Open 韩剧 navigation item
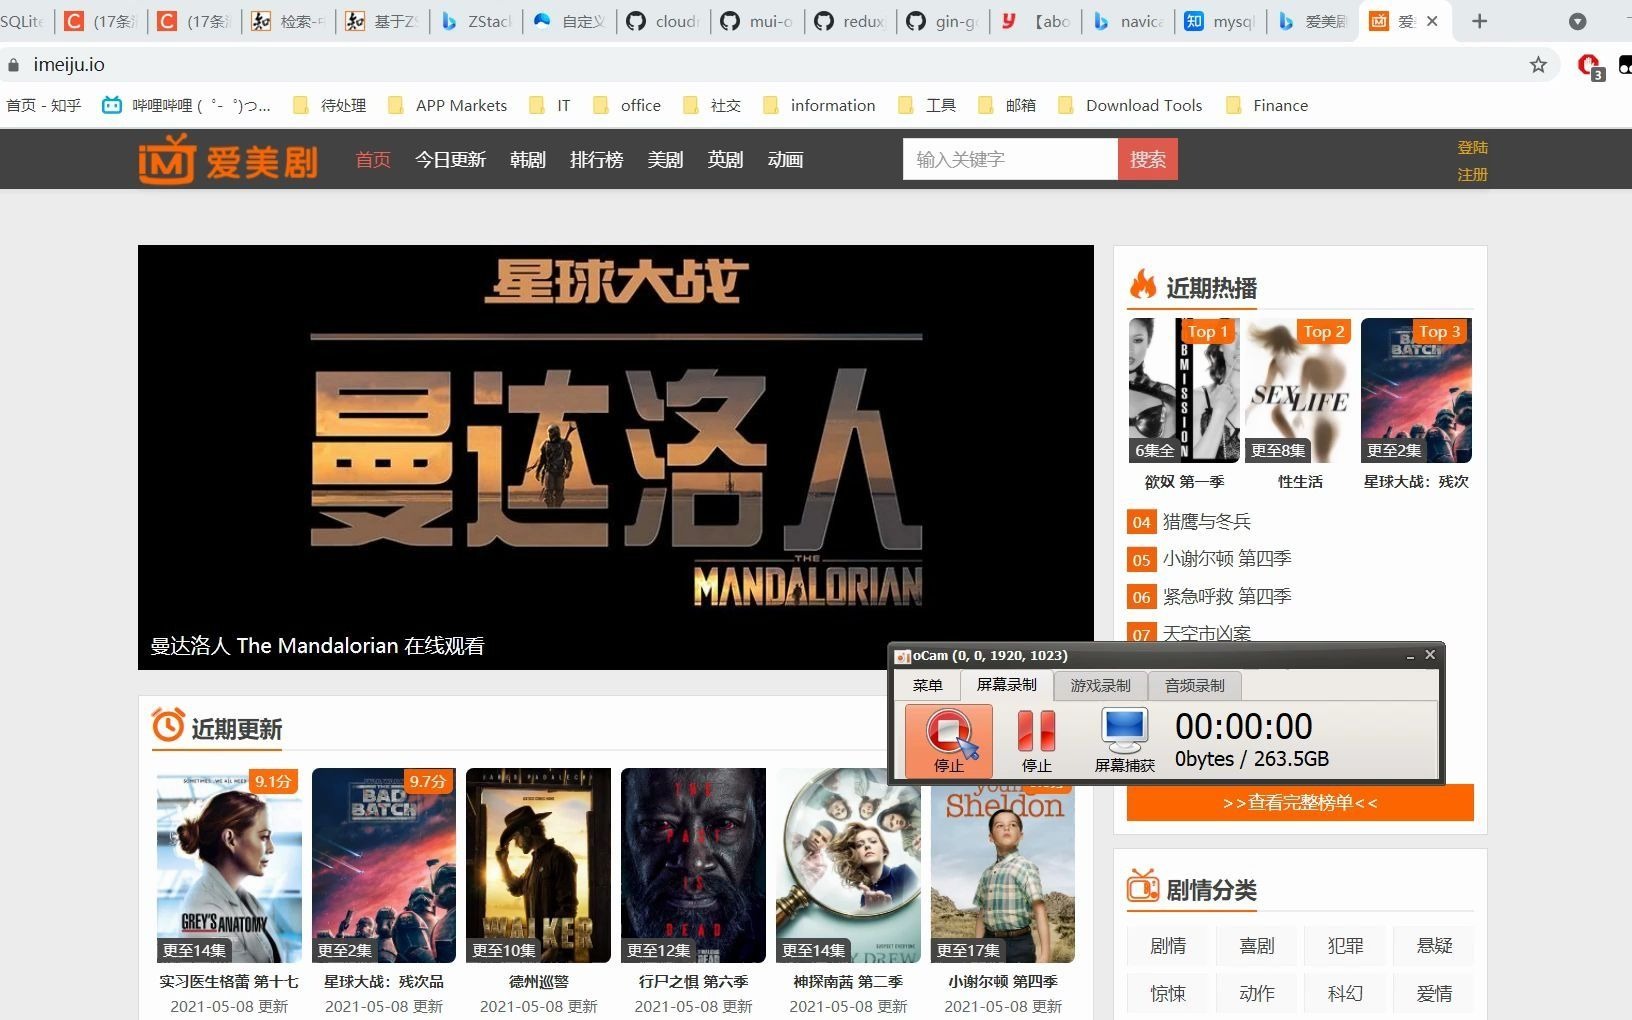1632x1020 pixels. (528, 160)
